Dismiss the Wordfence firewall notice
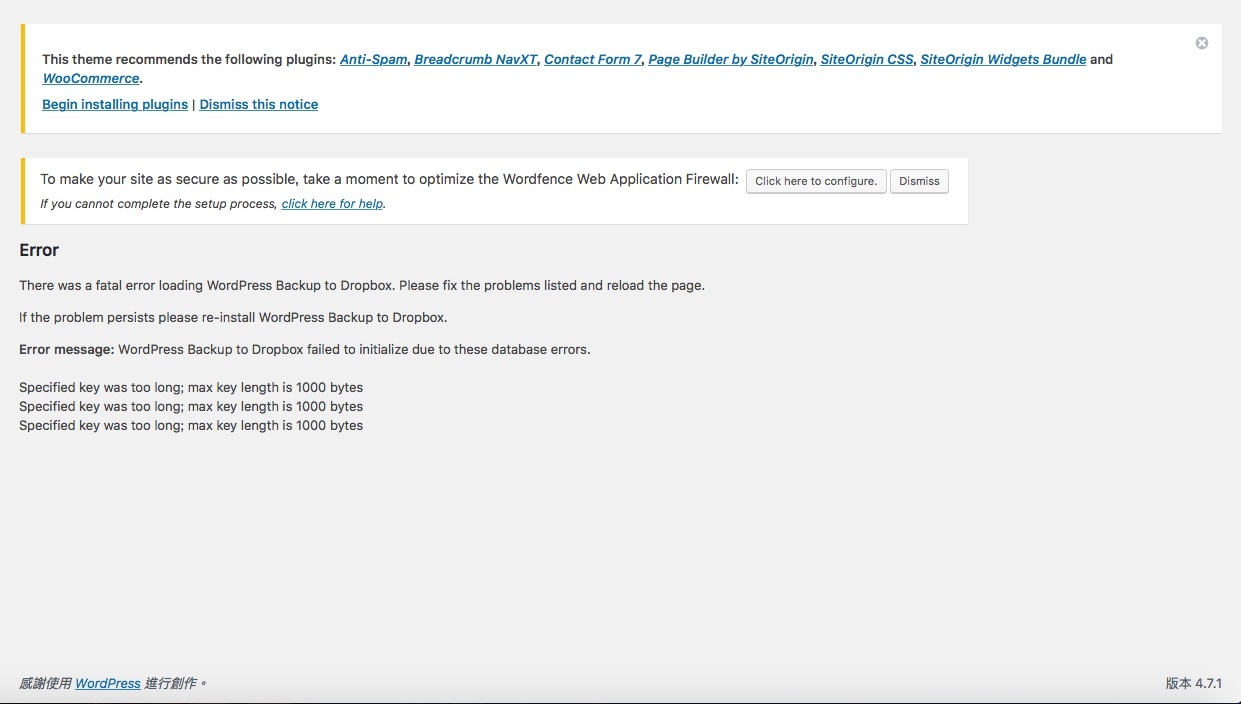This screenshot has width=1241, height=704. coord(919,181)
